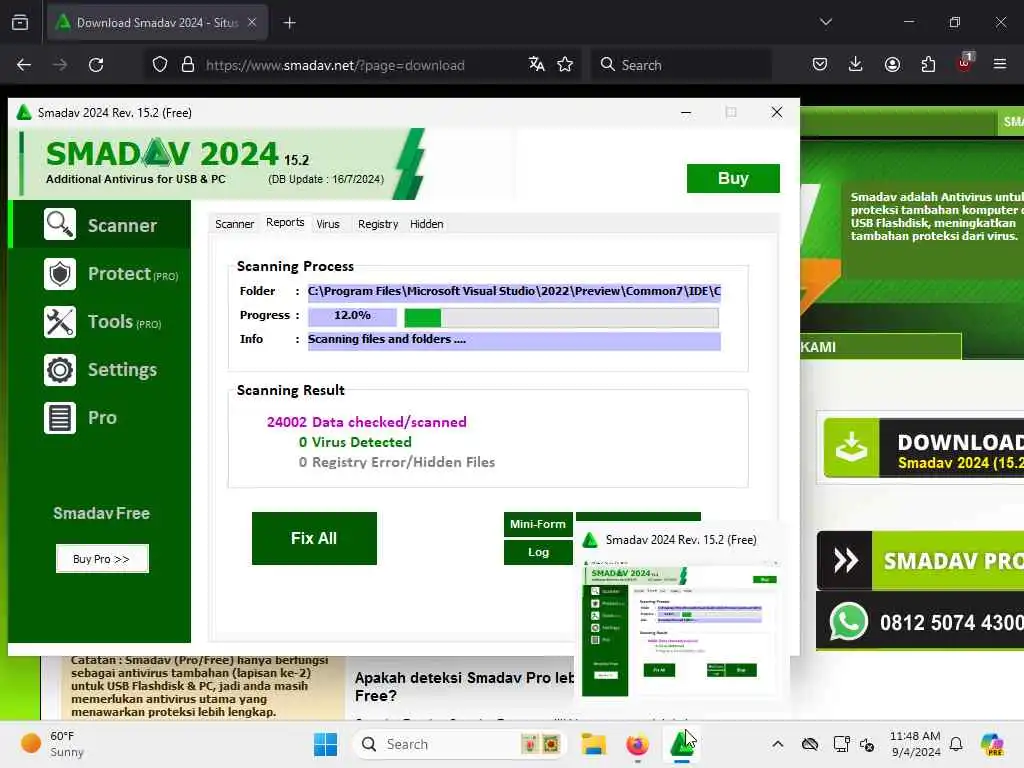1024x768 pixels.
Task: Switch to the Registry tab
Action: pyautogui.click(x=377, y=224)
